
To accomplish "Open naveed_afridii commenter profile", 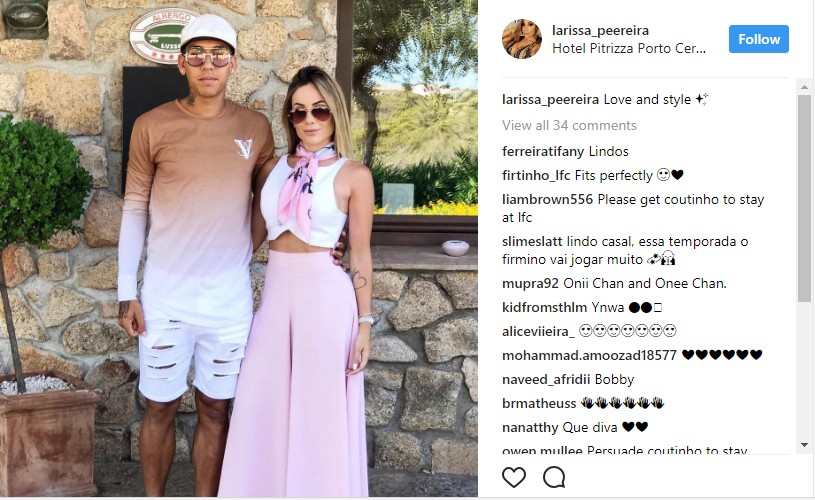I will click(x=546, y=379).
